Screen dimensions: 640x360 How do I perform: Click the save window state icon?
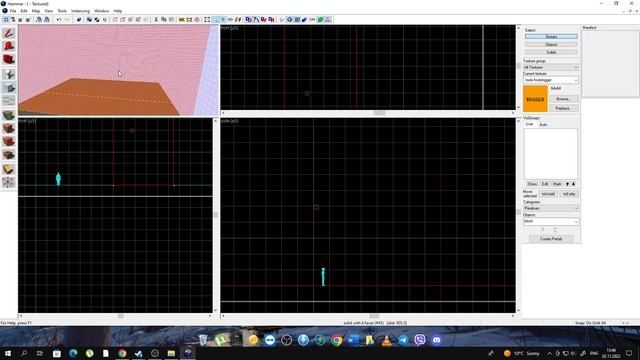tap(47, 20)
